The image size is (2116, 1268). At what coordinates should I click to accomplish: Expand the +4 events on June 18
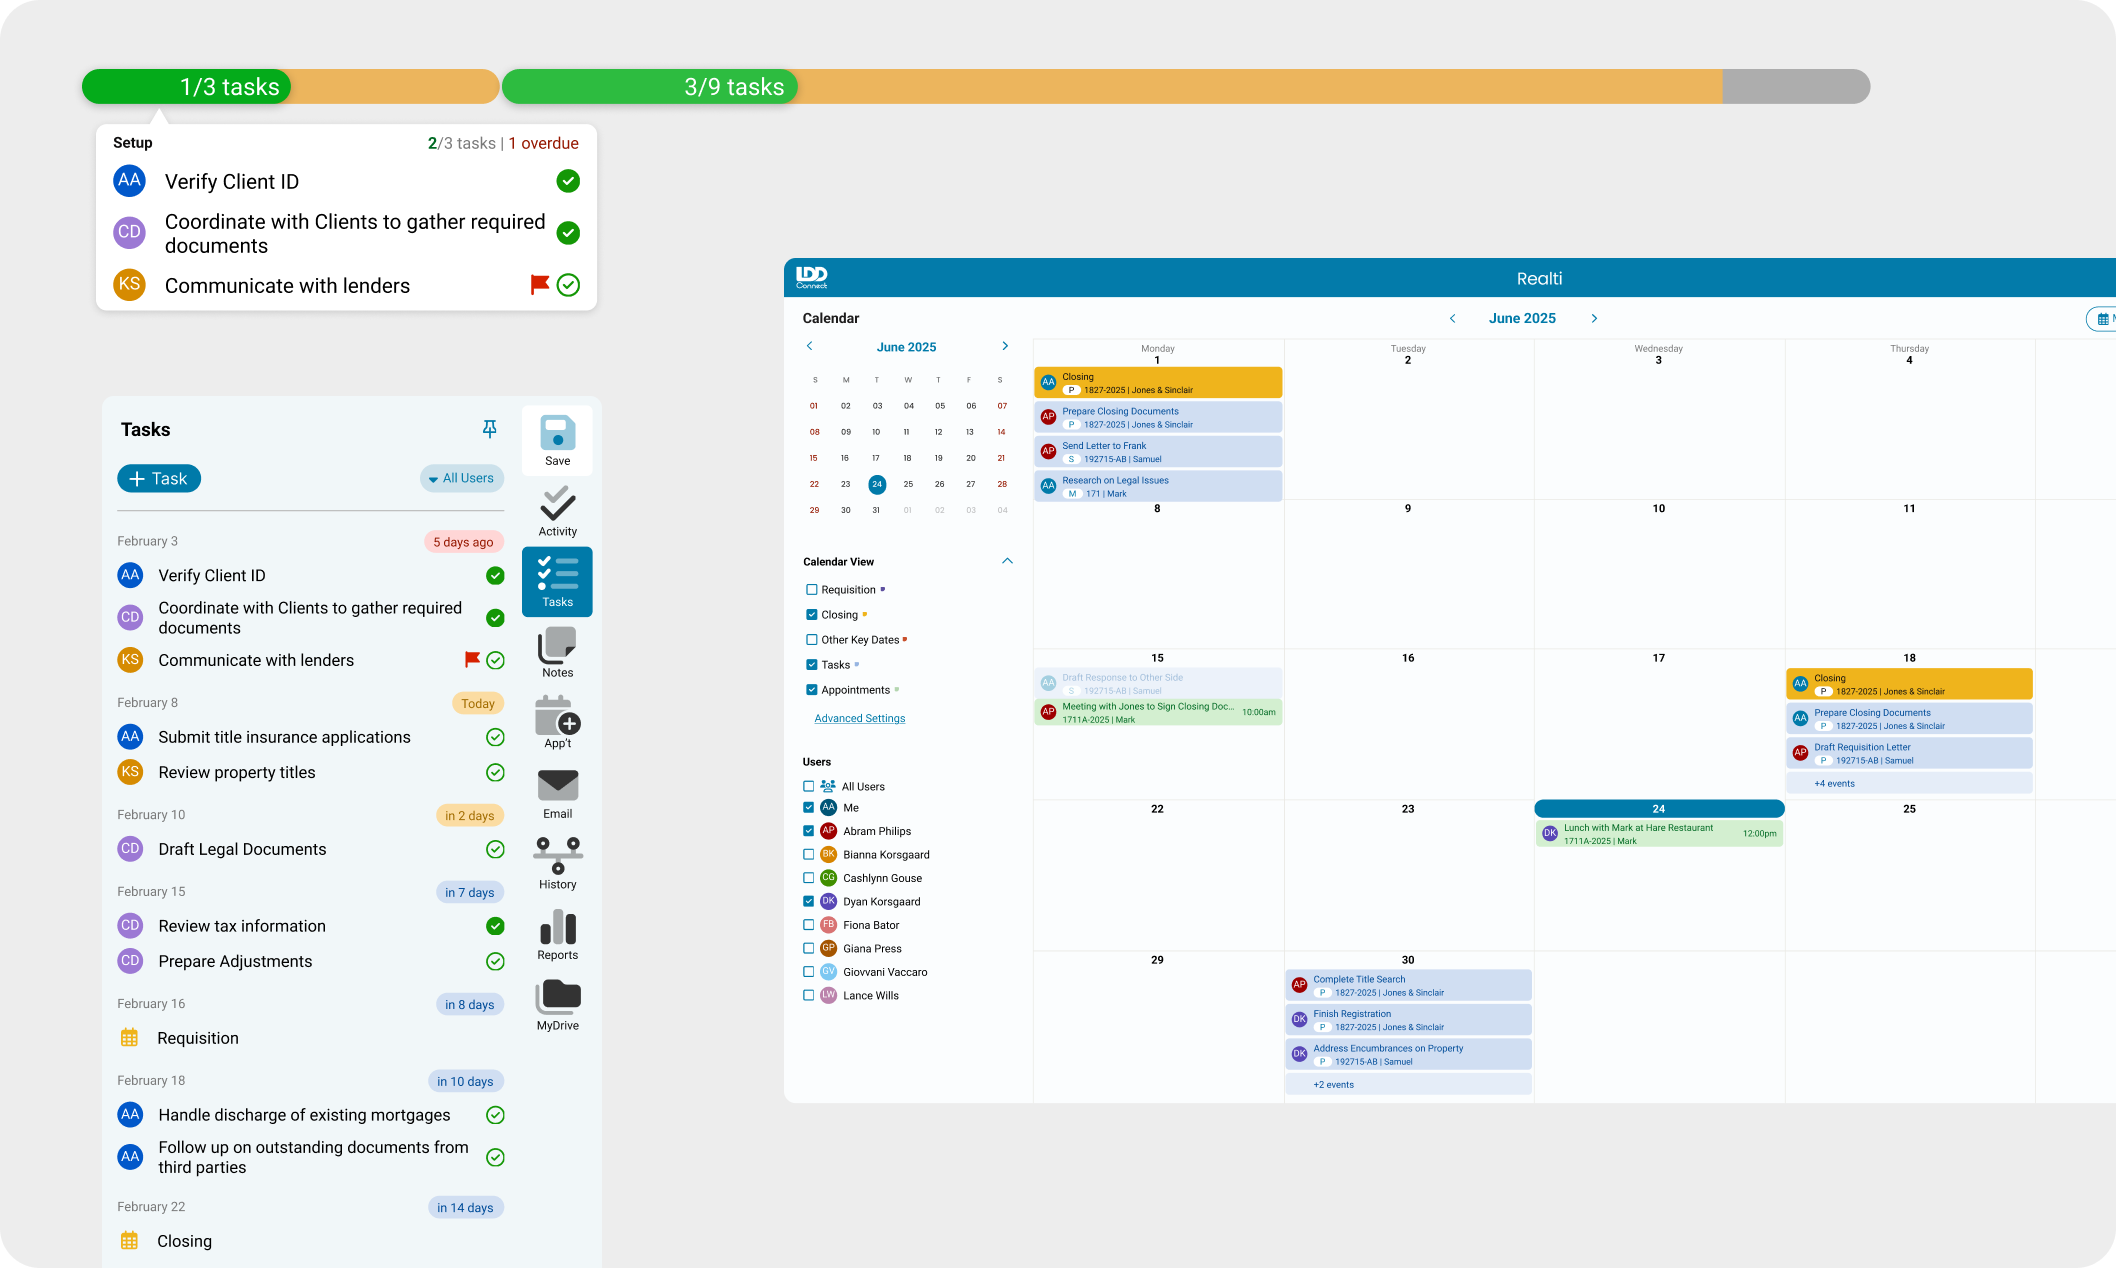1834,784
